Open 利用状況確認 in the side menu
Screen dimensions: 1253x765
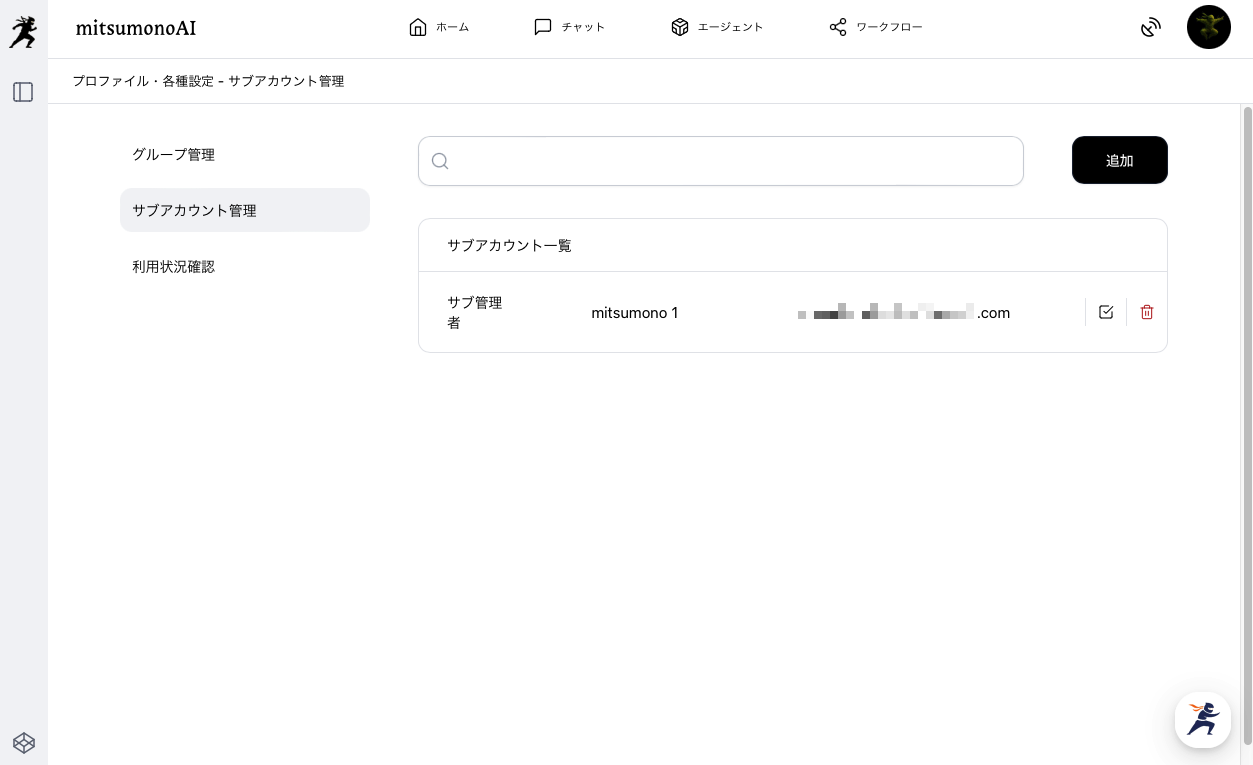click(x=174, y=267)
